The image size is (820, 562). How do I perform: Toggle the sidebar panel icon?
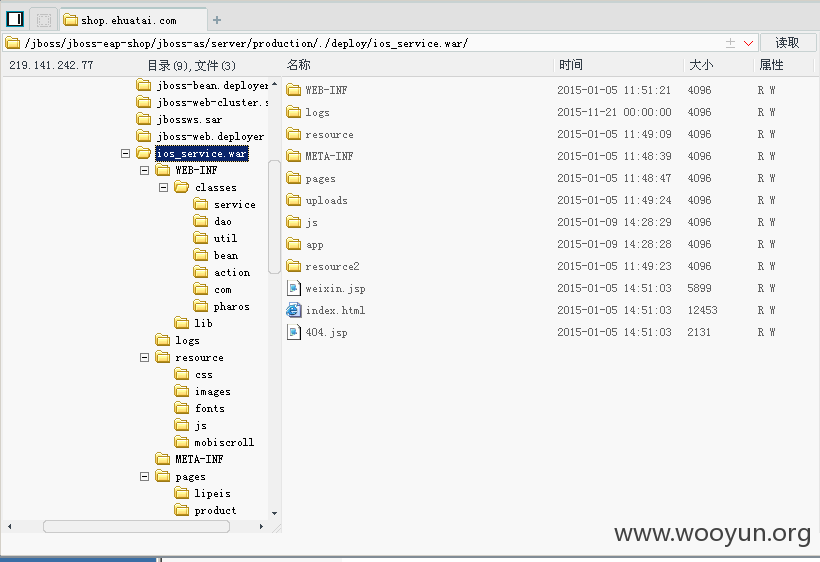pyautogui.click(x=15, y=19)
